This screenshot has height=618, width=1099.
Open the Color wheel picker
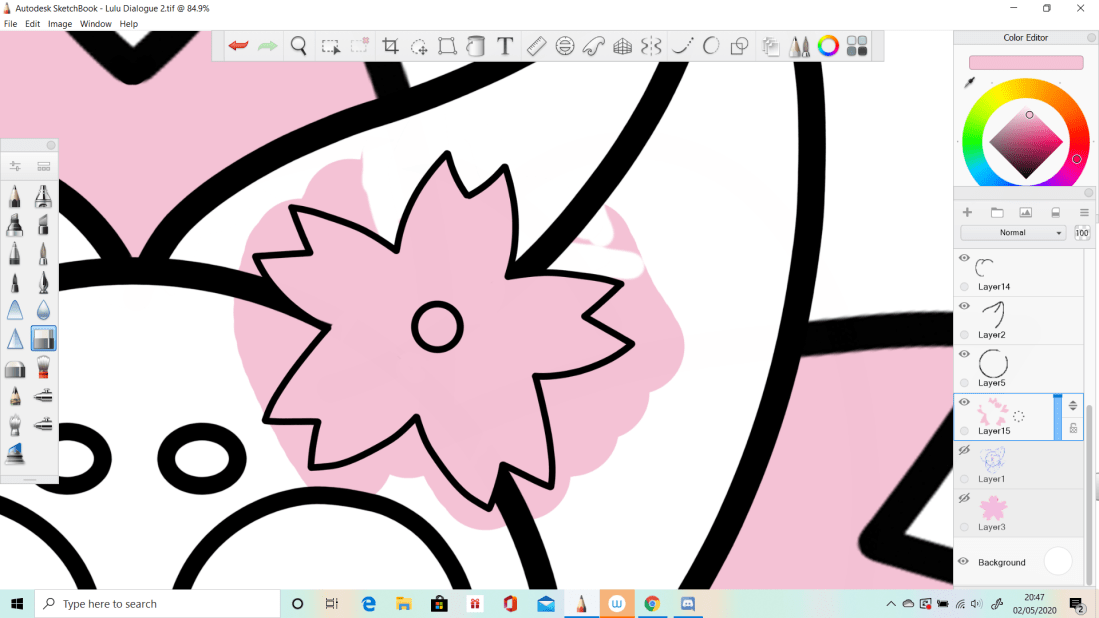[x=828, y=45]
